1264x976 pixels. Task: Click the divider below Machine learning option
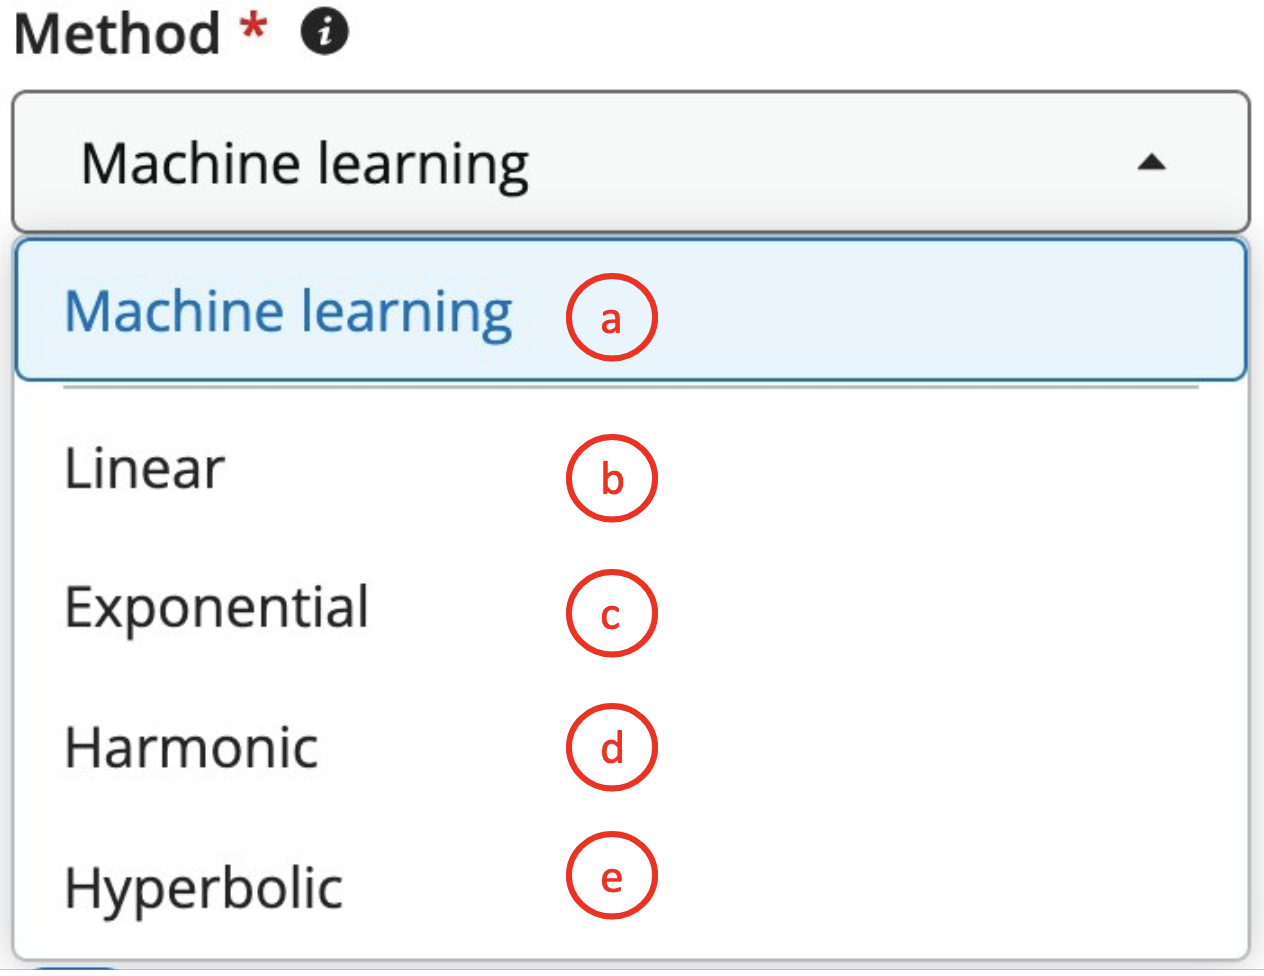click(x=630, y=387)
